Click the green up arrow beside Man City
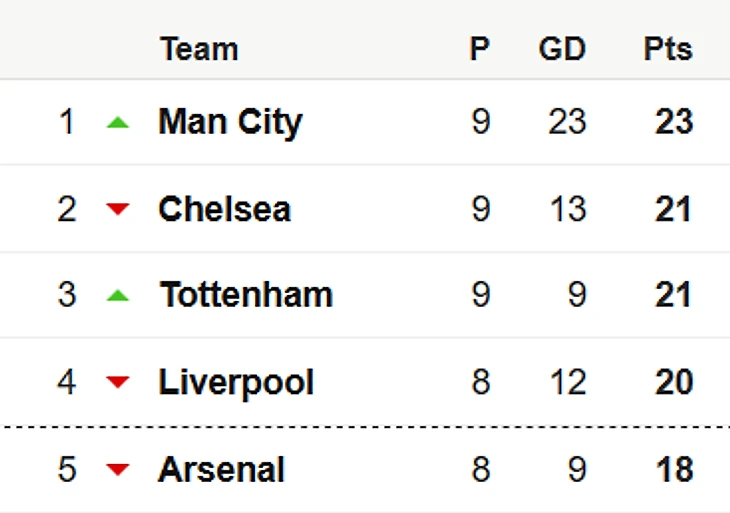Screen dimensions: 730x513 pos(118,123)
